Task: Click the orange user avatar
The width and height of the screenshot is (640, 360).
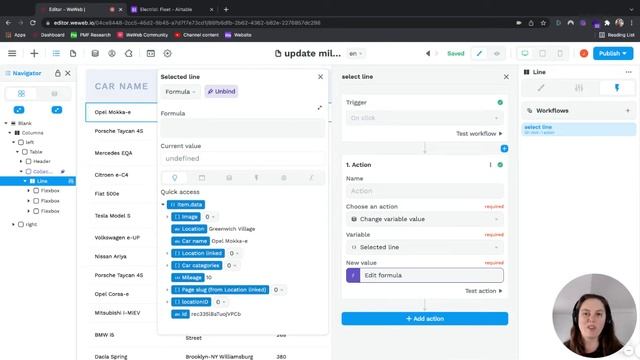Action: [x=584, y=53]
